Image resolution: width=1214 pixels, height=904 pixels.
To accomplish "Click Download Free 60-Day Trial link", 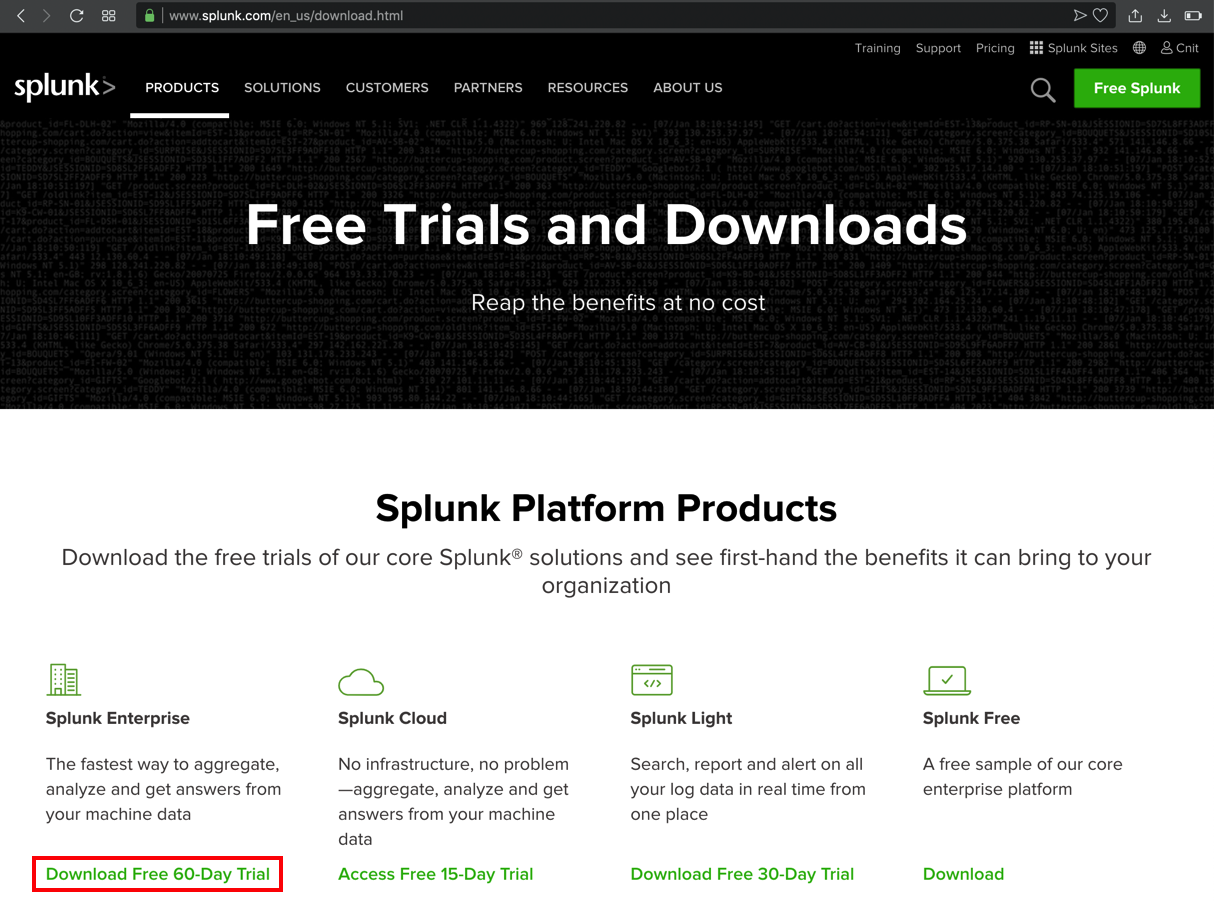I will pyautogui.click(x=158, y=874).
